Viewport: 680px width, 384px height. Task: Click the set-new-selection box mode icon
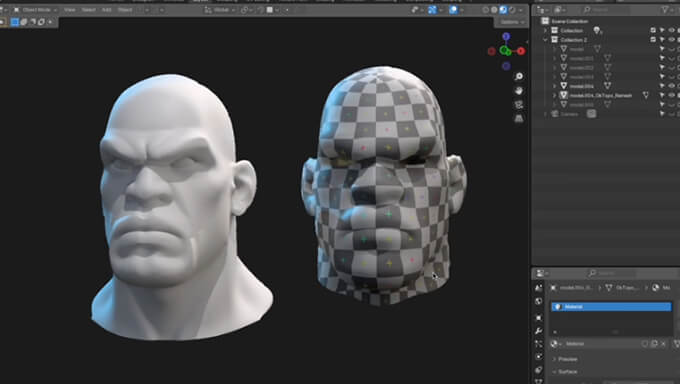[x=15, y=22]
